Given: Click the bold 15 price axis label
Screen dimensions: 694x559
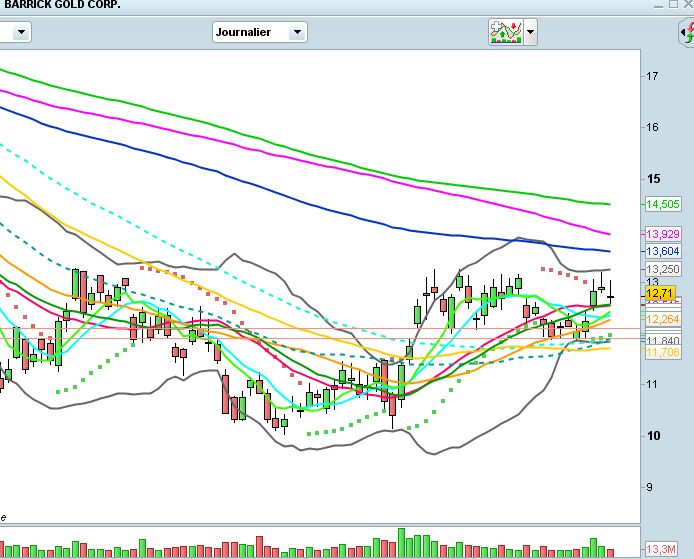Looking at the screenshot, I should 653,179.
